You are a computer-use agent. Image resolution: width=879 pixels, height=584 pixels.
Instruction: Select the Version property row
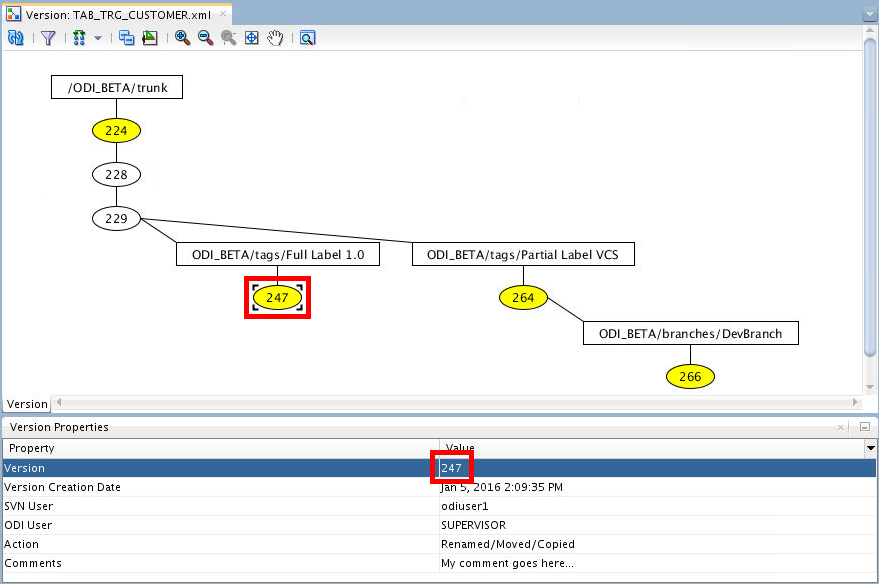click(x=440, y=468)
